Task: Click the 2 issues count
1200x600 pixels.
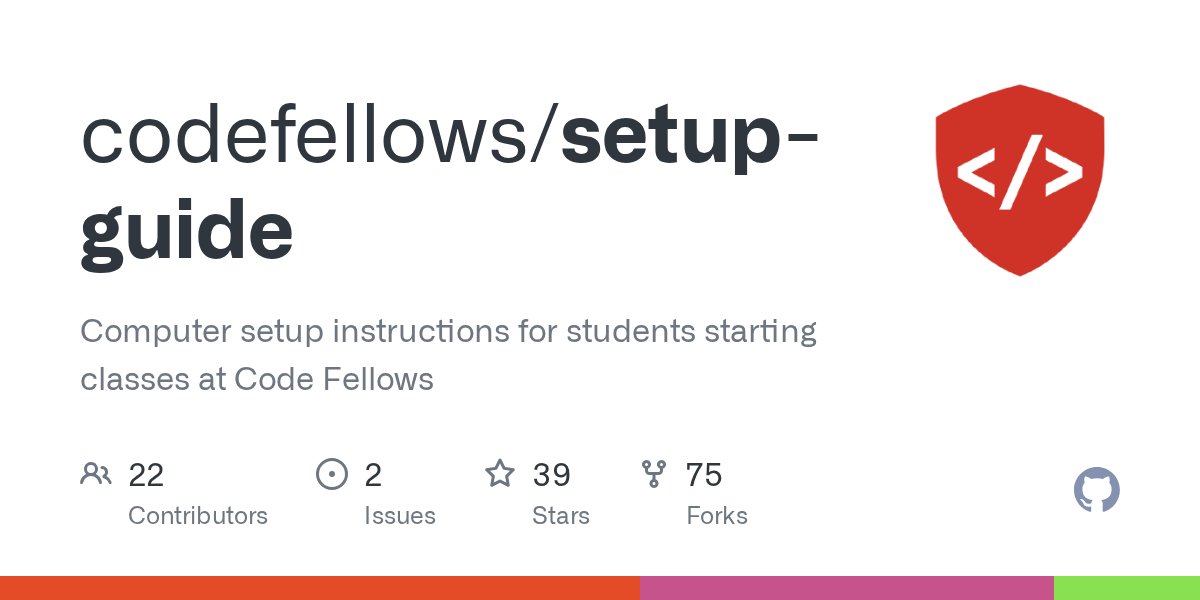Action: tap(373, 475)
